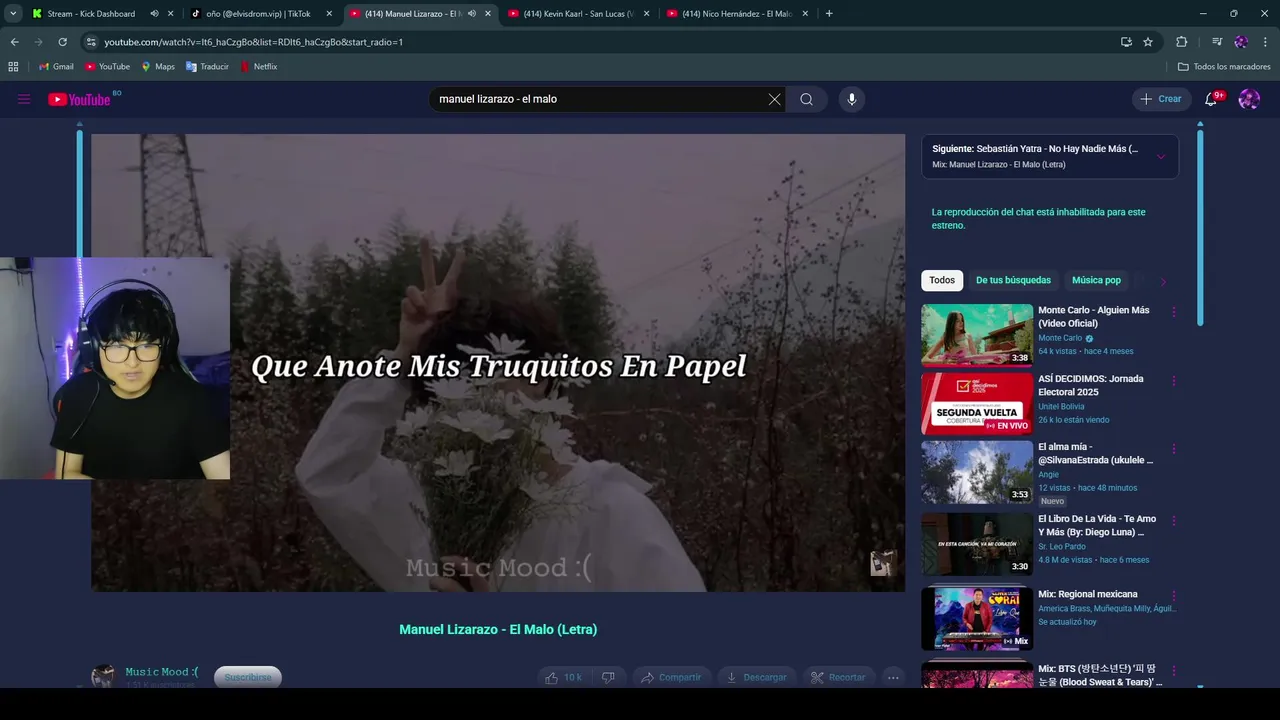Open Music Mood channel avatar
This screenshot has width=1280, height=720.
click(103, 676)
